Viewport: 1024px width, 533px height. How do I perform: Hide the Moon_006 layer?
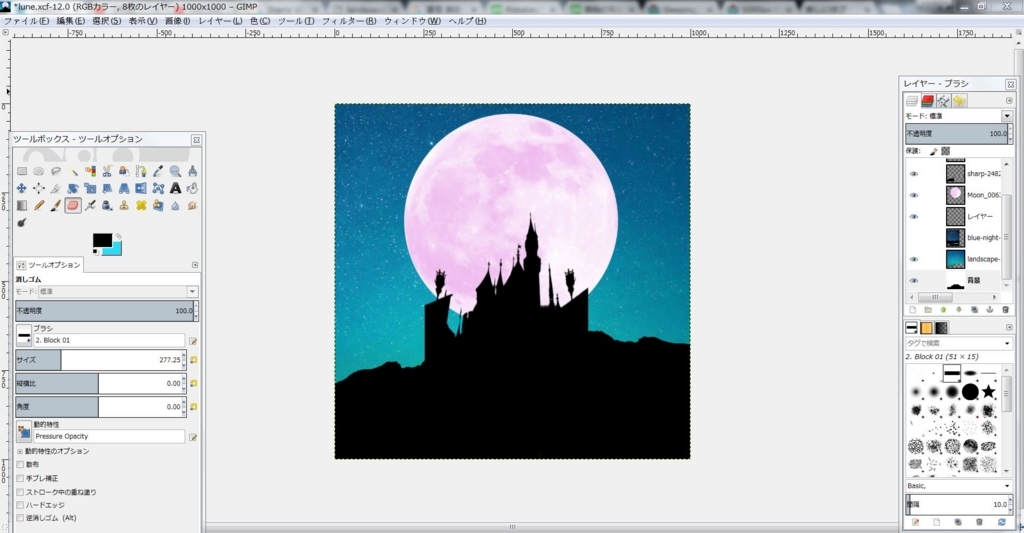point(914,195)
